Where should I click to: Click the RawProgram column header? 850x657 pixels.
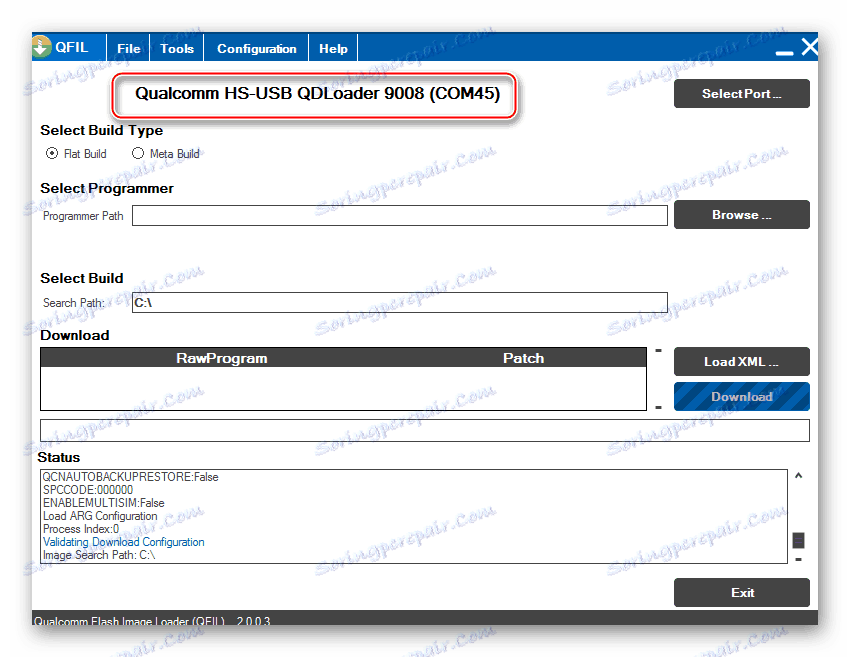tap(222, 358)
